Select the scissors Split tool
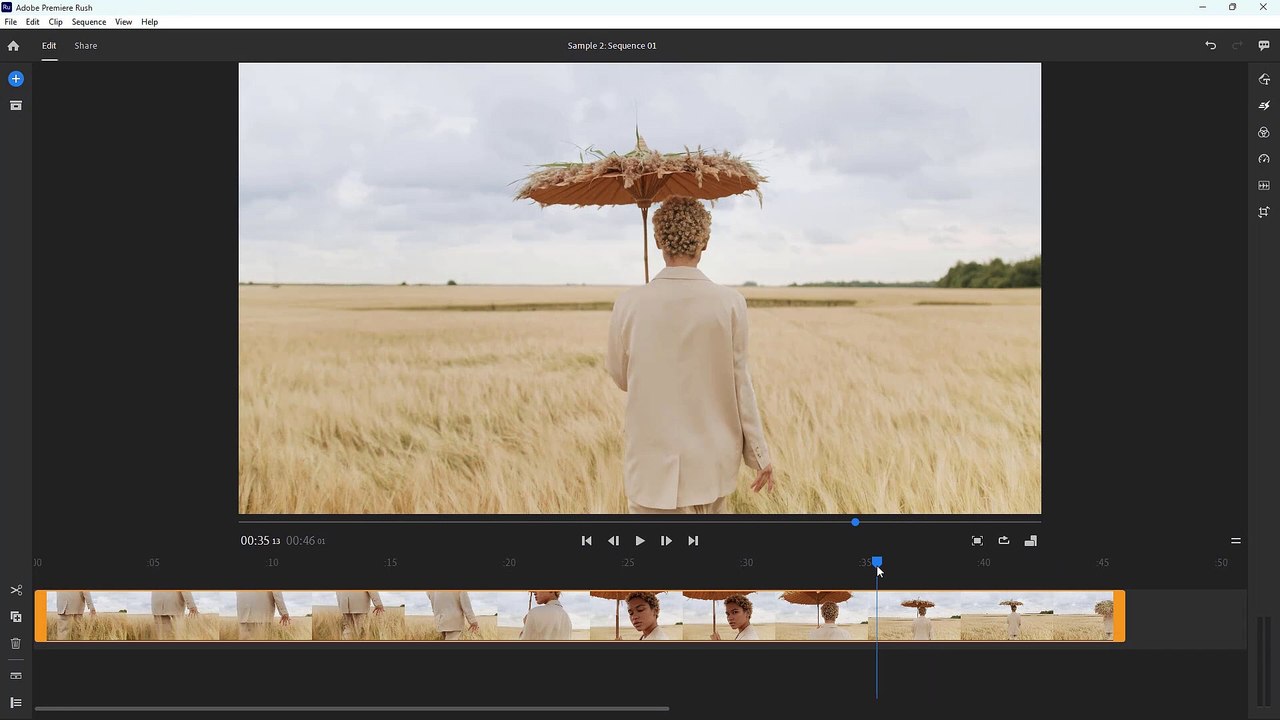The width and height of the screenshot is (1280, 720). pos(16,590)
